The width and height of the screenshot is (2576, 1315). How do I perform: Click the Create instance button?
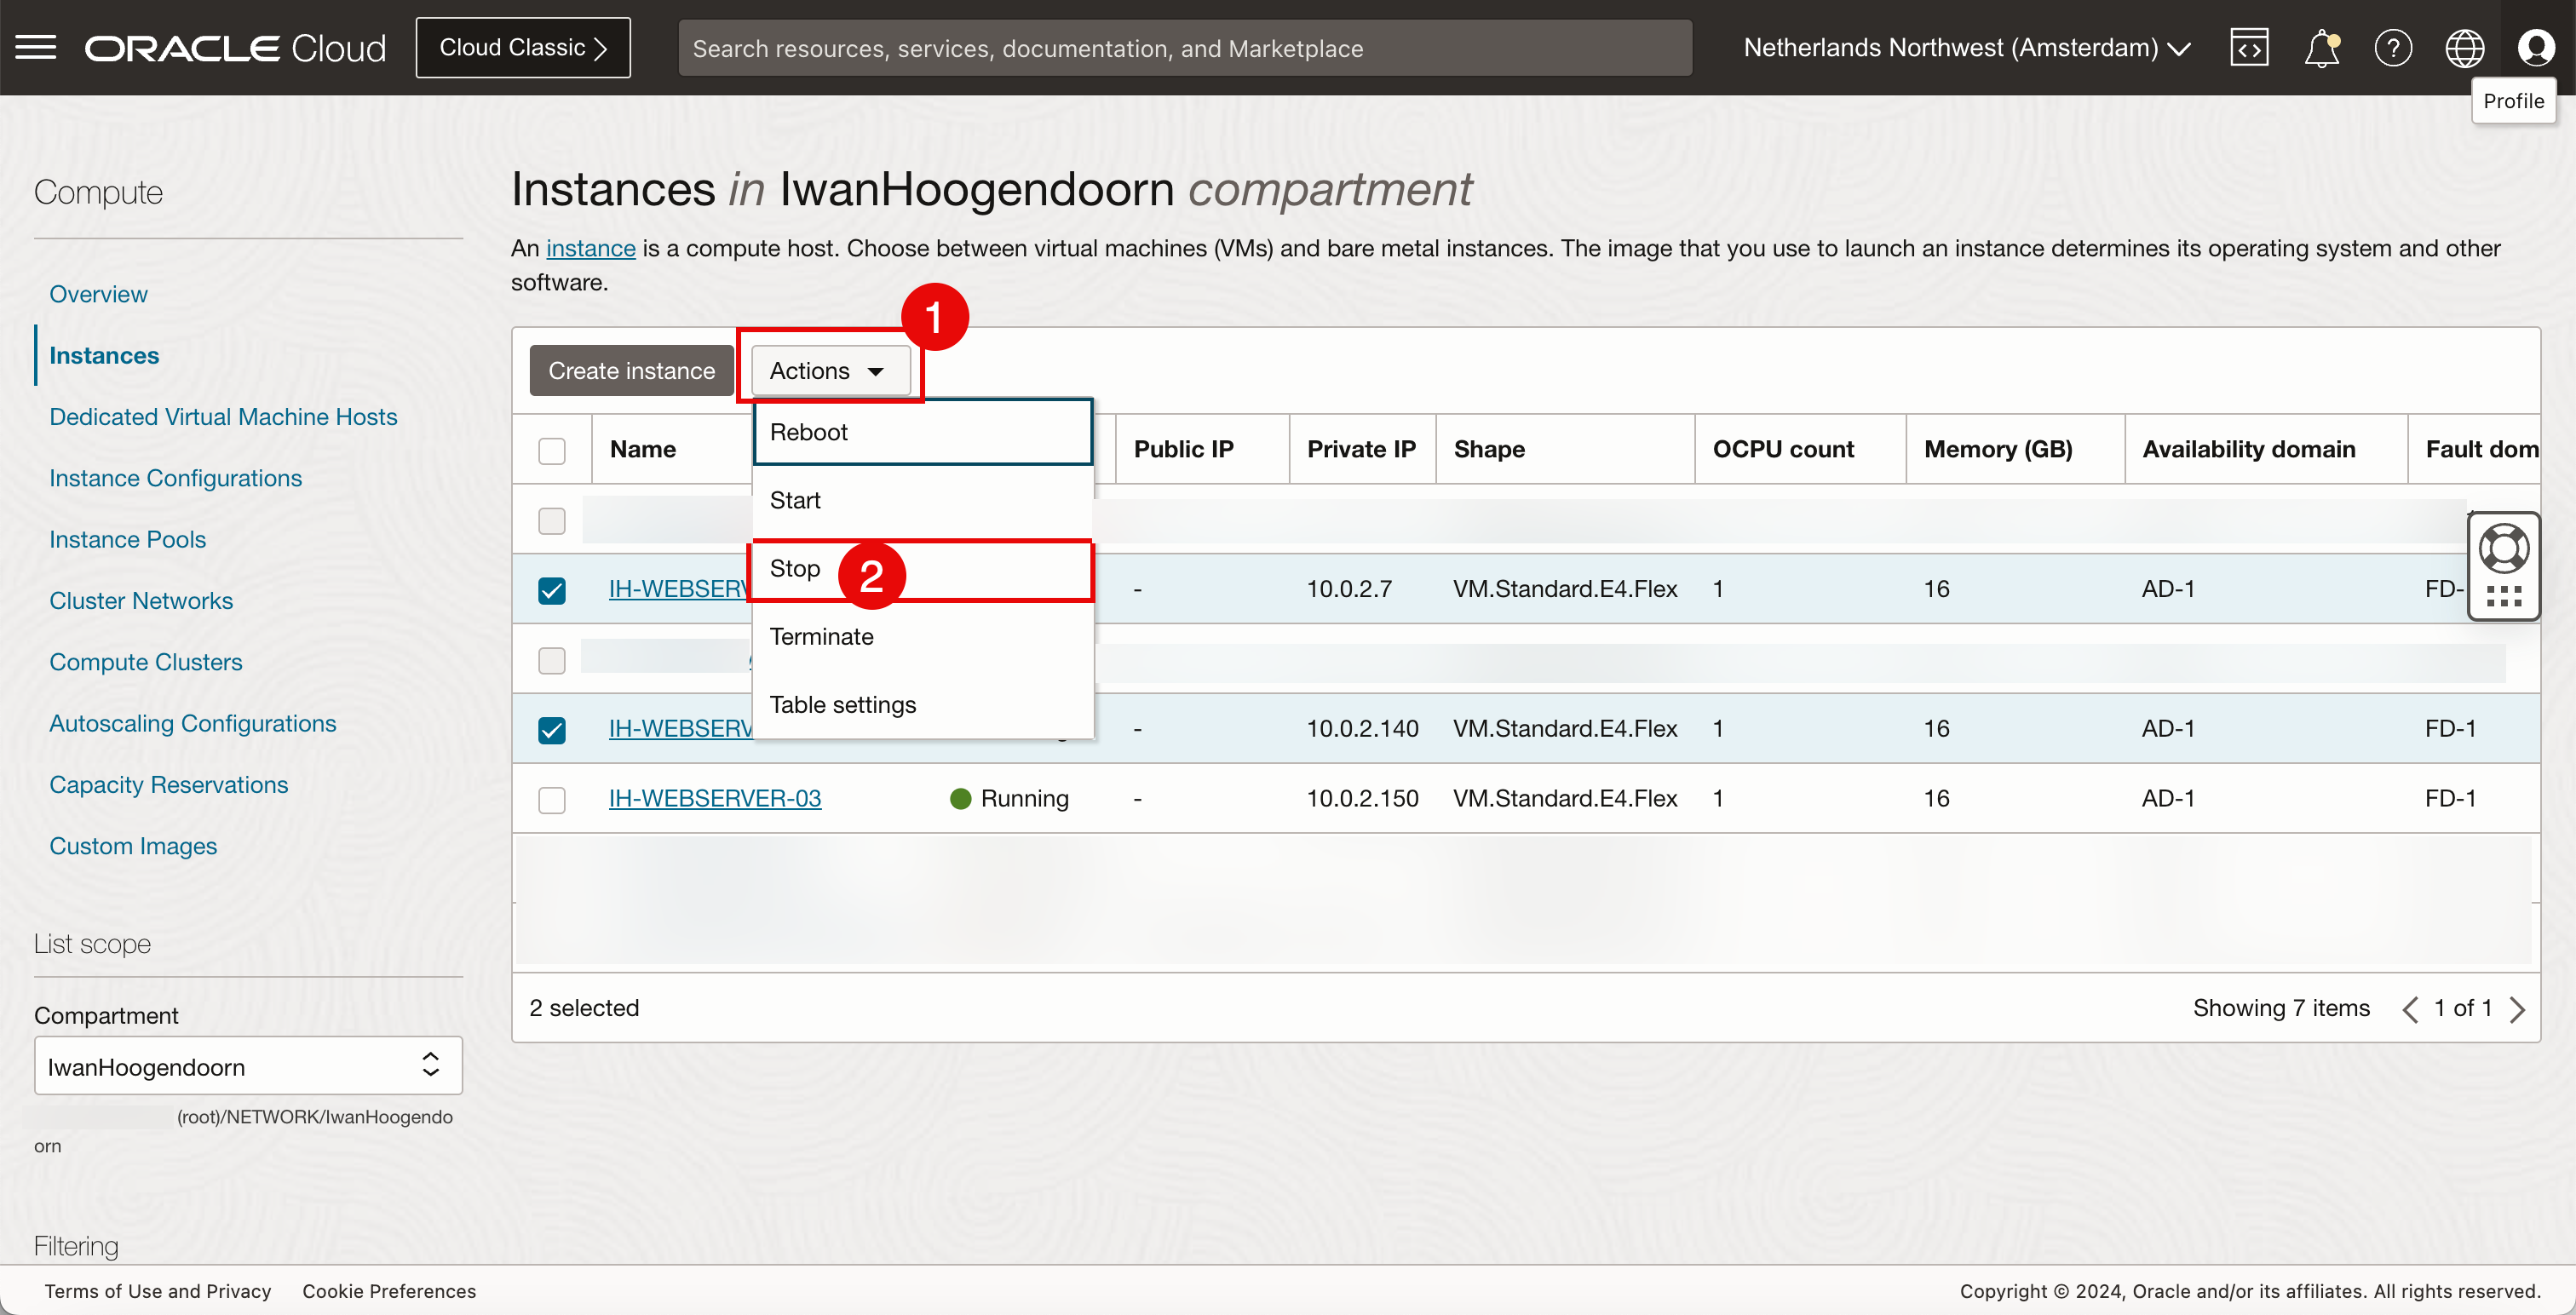631,371
